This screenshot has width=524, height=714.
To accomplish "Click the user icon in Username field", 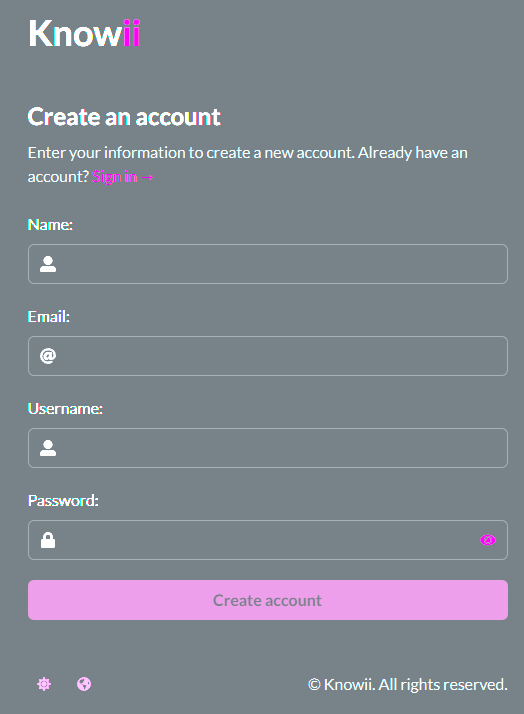I will click(48, 448).
